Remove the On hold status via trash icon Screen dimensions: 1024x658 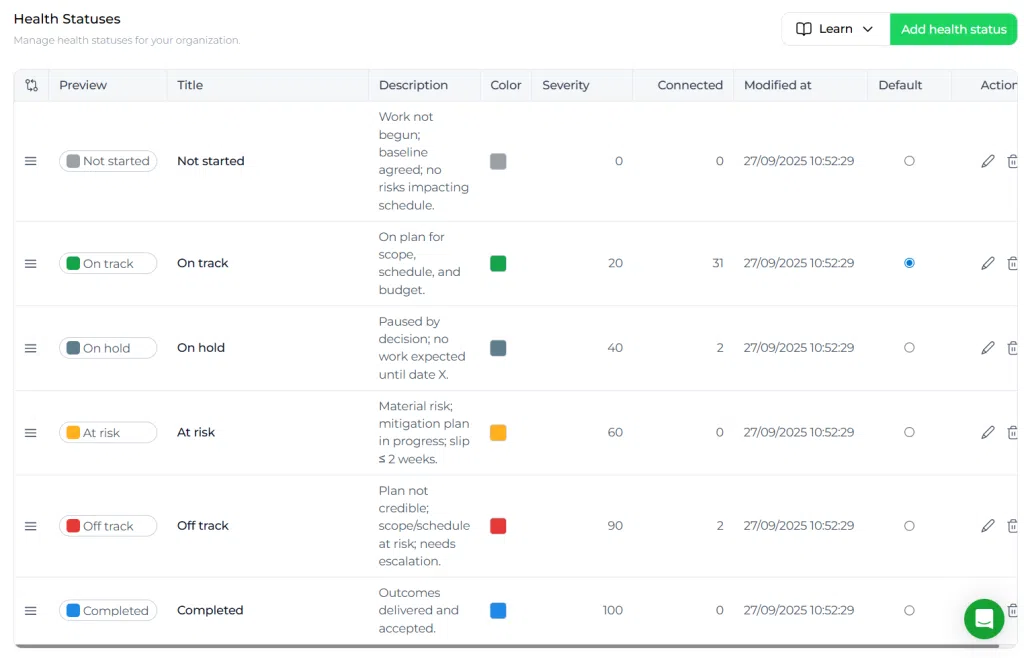click(1012, 348)
